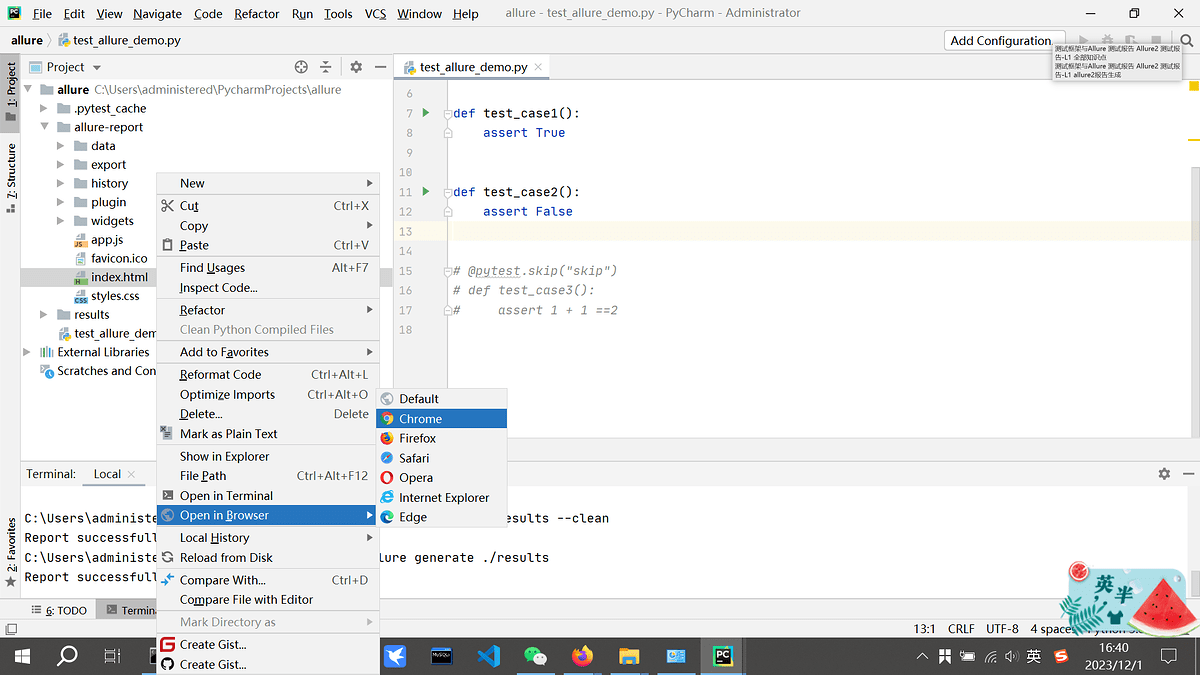
Task: Select Show in Explorer menu entry
Action: point(224,456)
